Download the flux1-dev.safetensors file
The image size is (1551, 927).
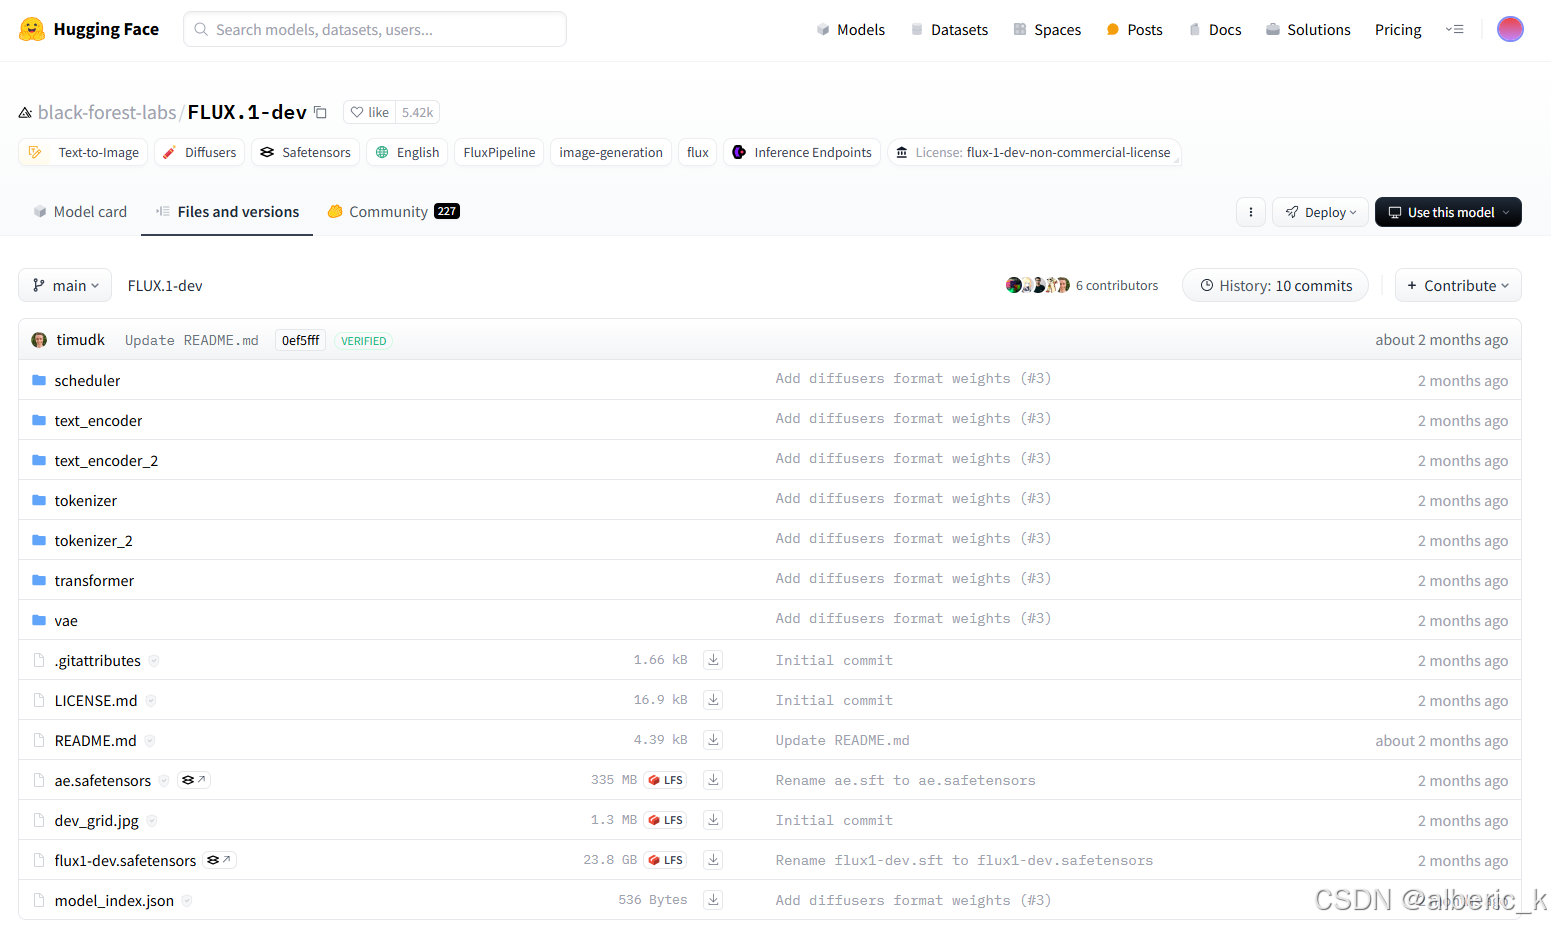pyautogui.click(x=713, y=860)
